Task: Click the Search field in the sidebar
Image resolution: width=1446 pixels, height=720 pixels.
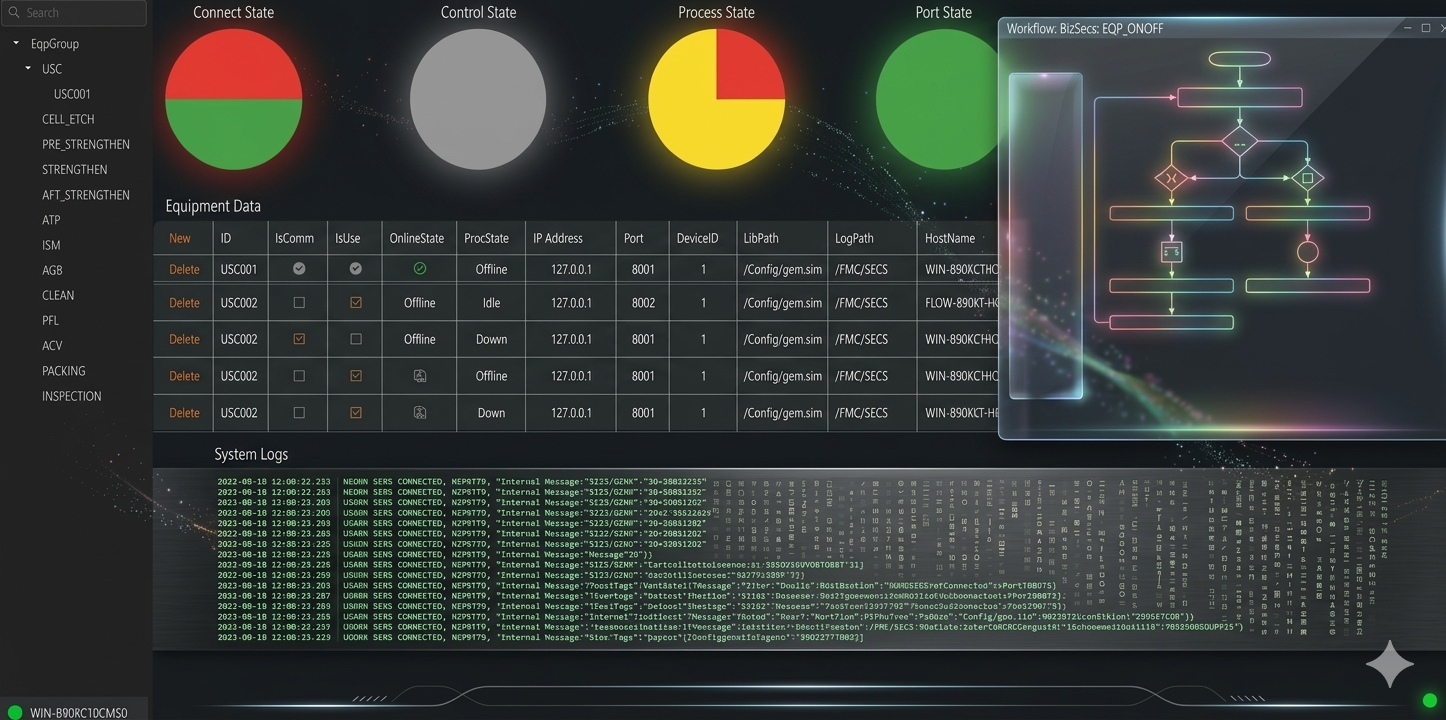Action: coord(74,13)
